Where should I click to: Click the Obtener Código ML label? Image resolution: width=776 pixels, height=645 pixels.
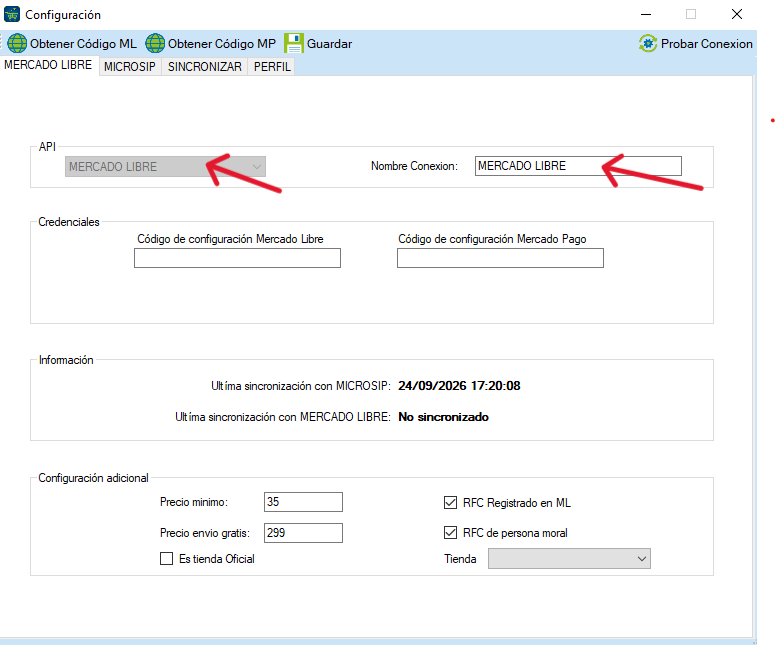tap(83, 44)
